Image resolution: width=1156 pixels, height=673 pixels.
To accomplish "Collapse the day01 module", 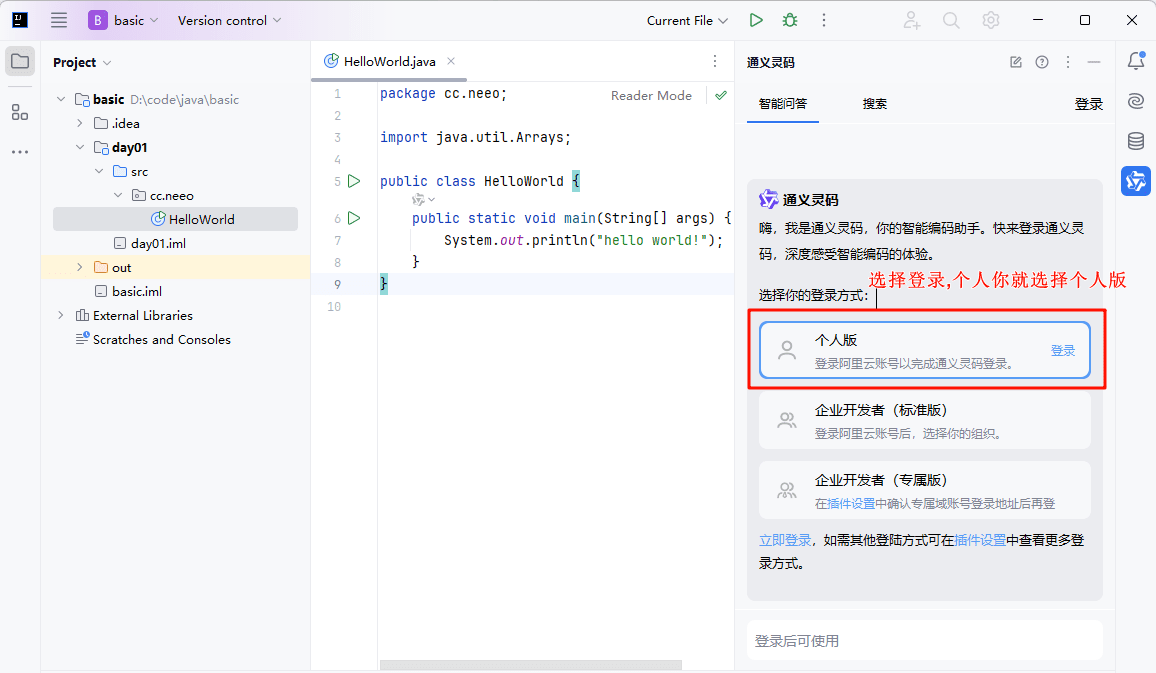I will 80,147.
